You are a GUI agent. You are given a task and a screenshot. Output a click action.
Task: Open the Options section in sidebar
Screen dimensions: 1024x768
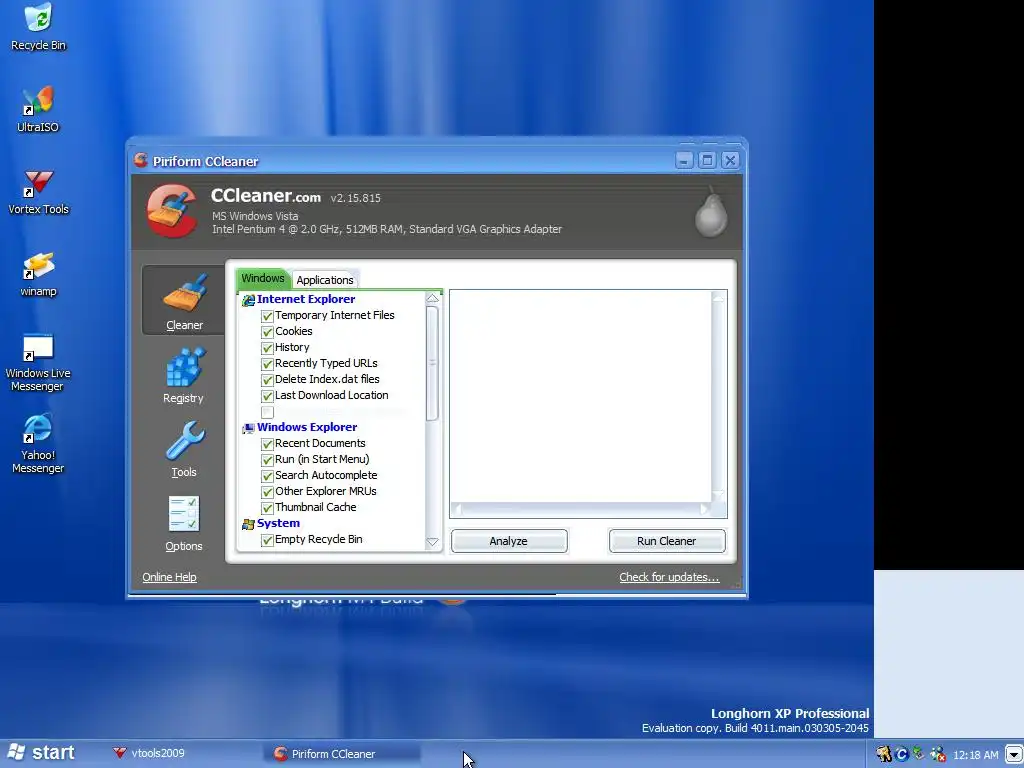[x=184, y=523]
